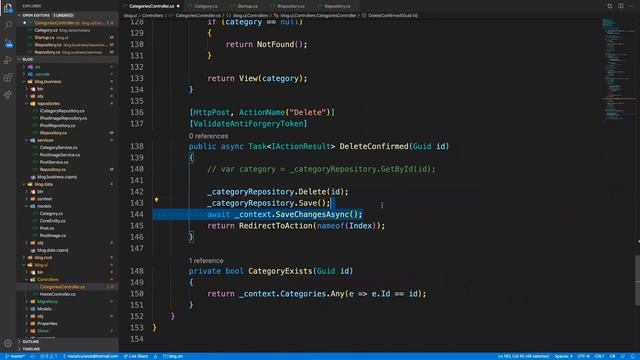Switch to the last Repository.cs editor tab

337,6
